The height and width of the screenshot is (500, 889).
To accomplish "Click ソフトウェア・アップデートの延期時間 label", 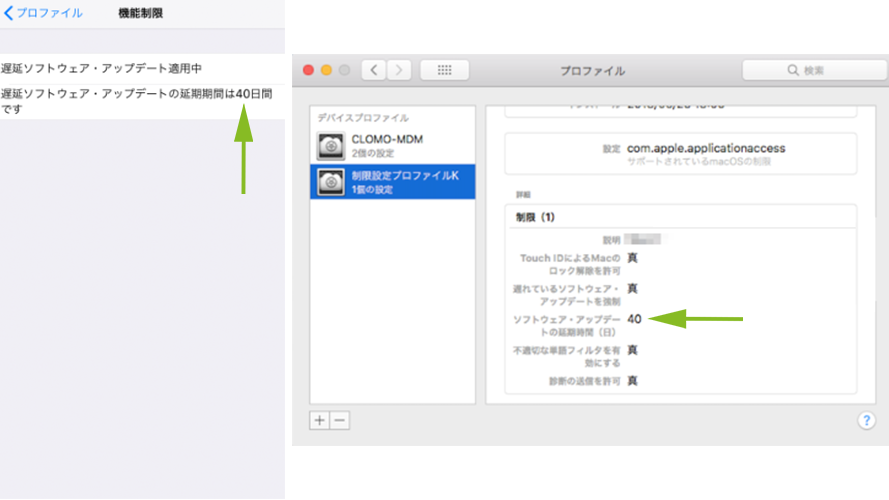I will 566,326.
